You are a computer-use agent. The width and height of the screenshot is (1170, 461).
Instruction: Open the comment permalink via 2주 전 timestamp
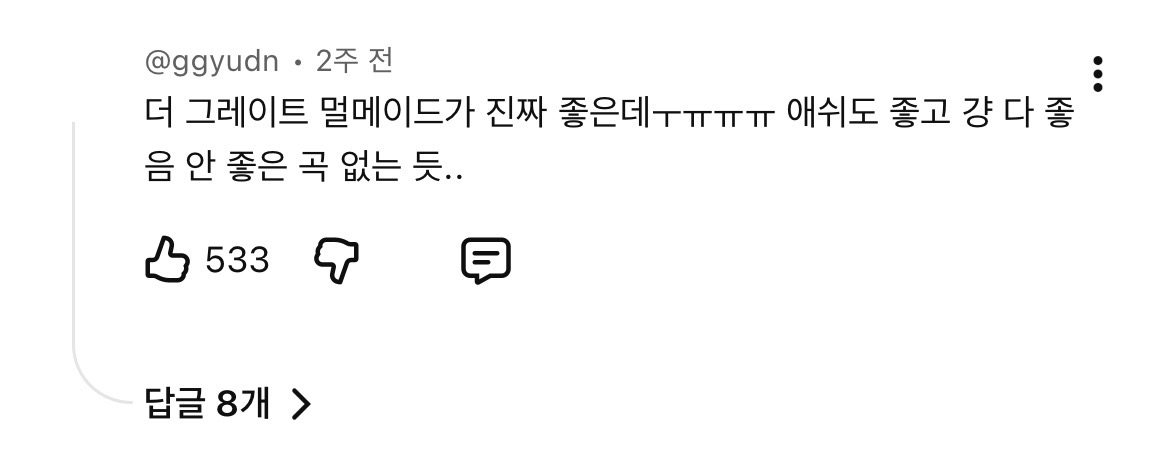354,61
